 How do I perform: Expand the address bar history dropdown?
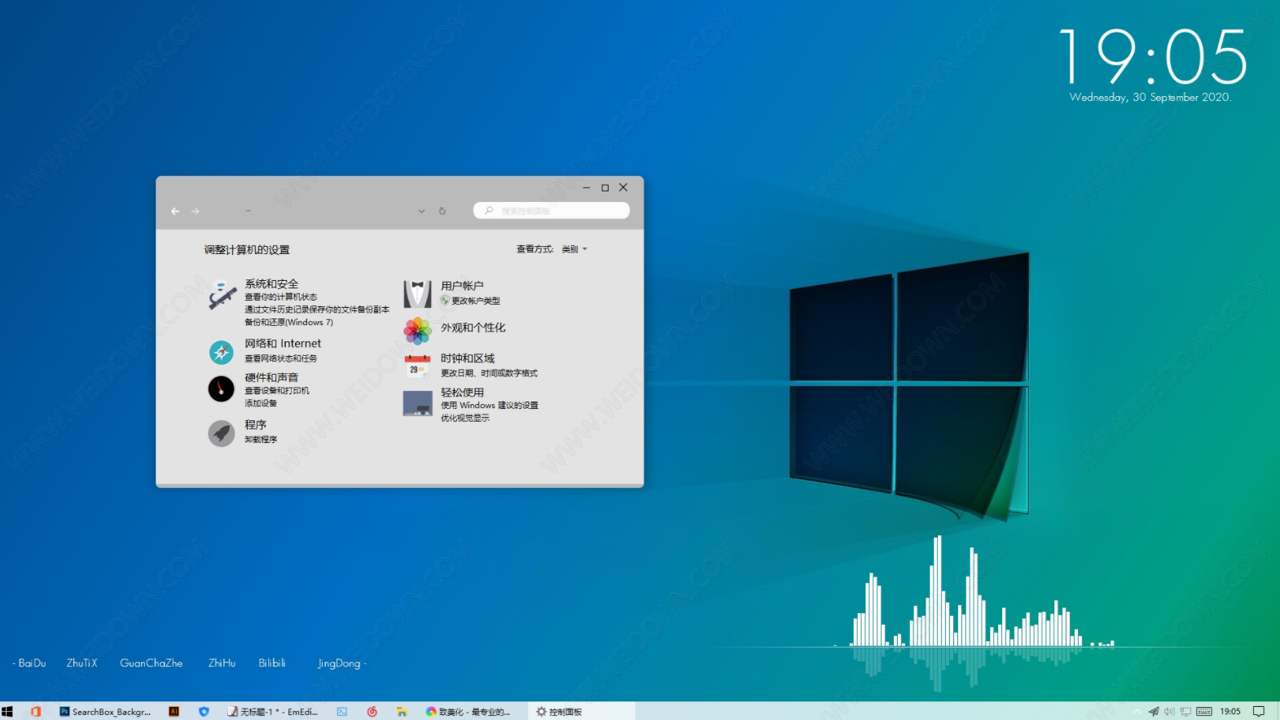pos(421,211)
